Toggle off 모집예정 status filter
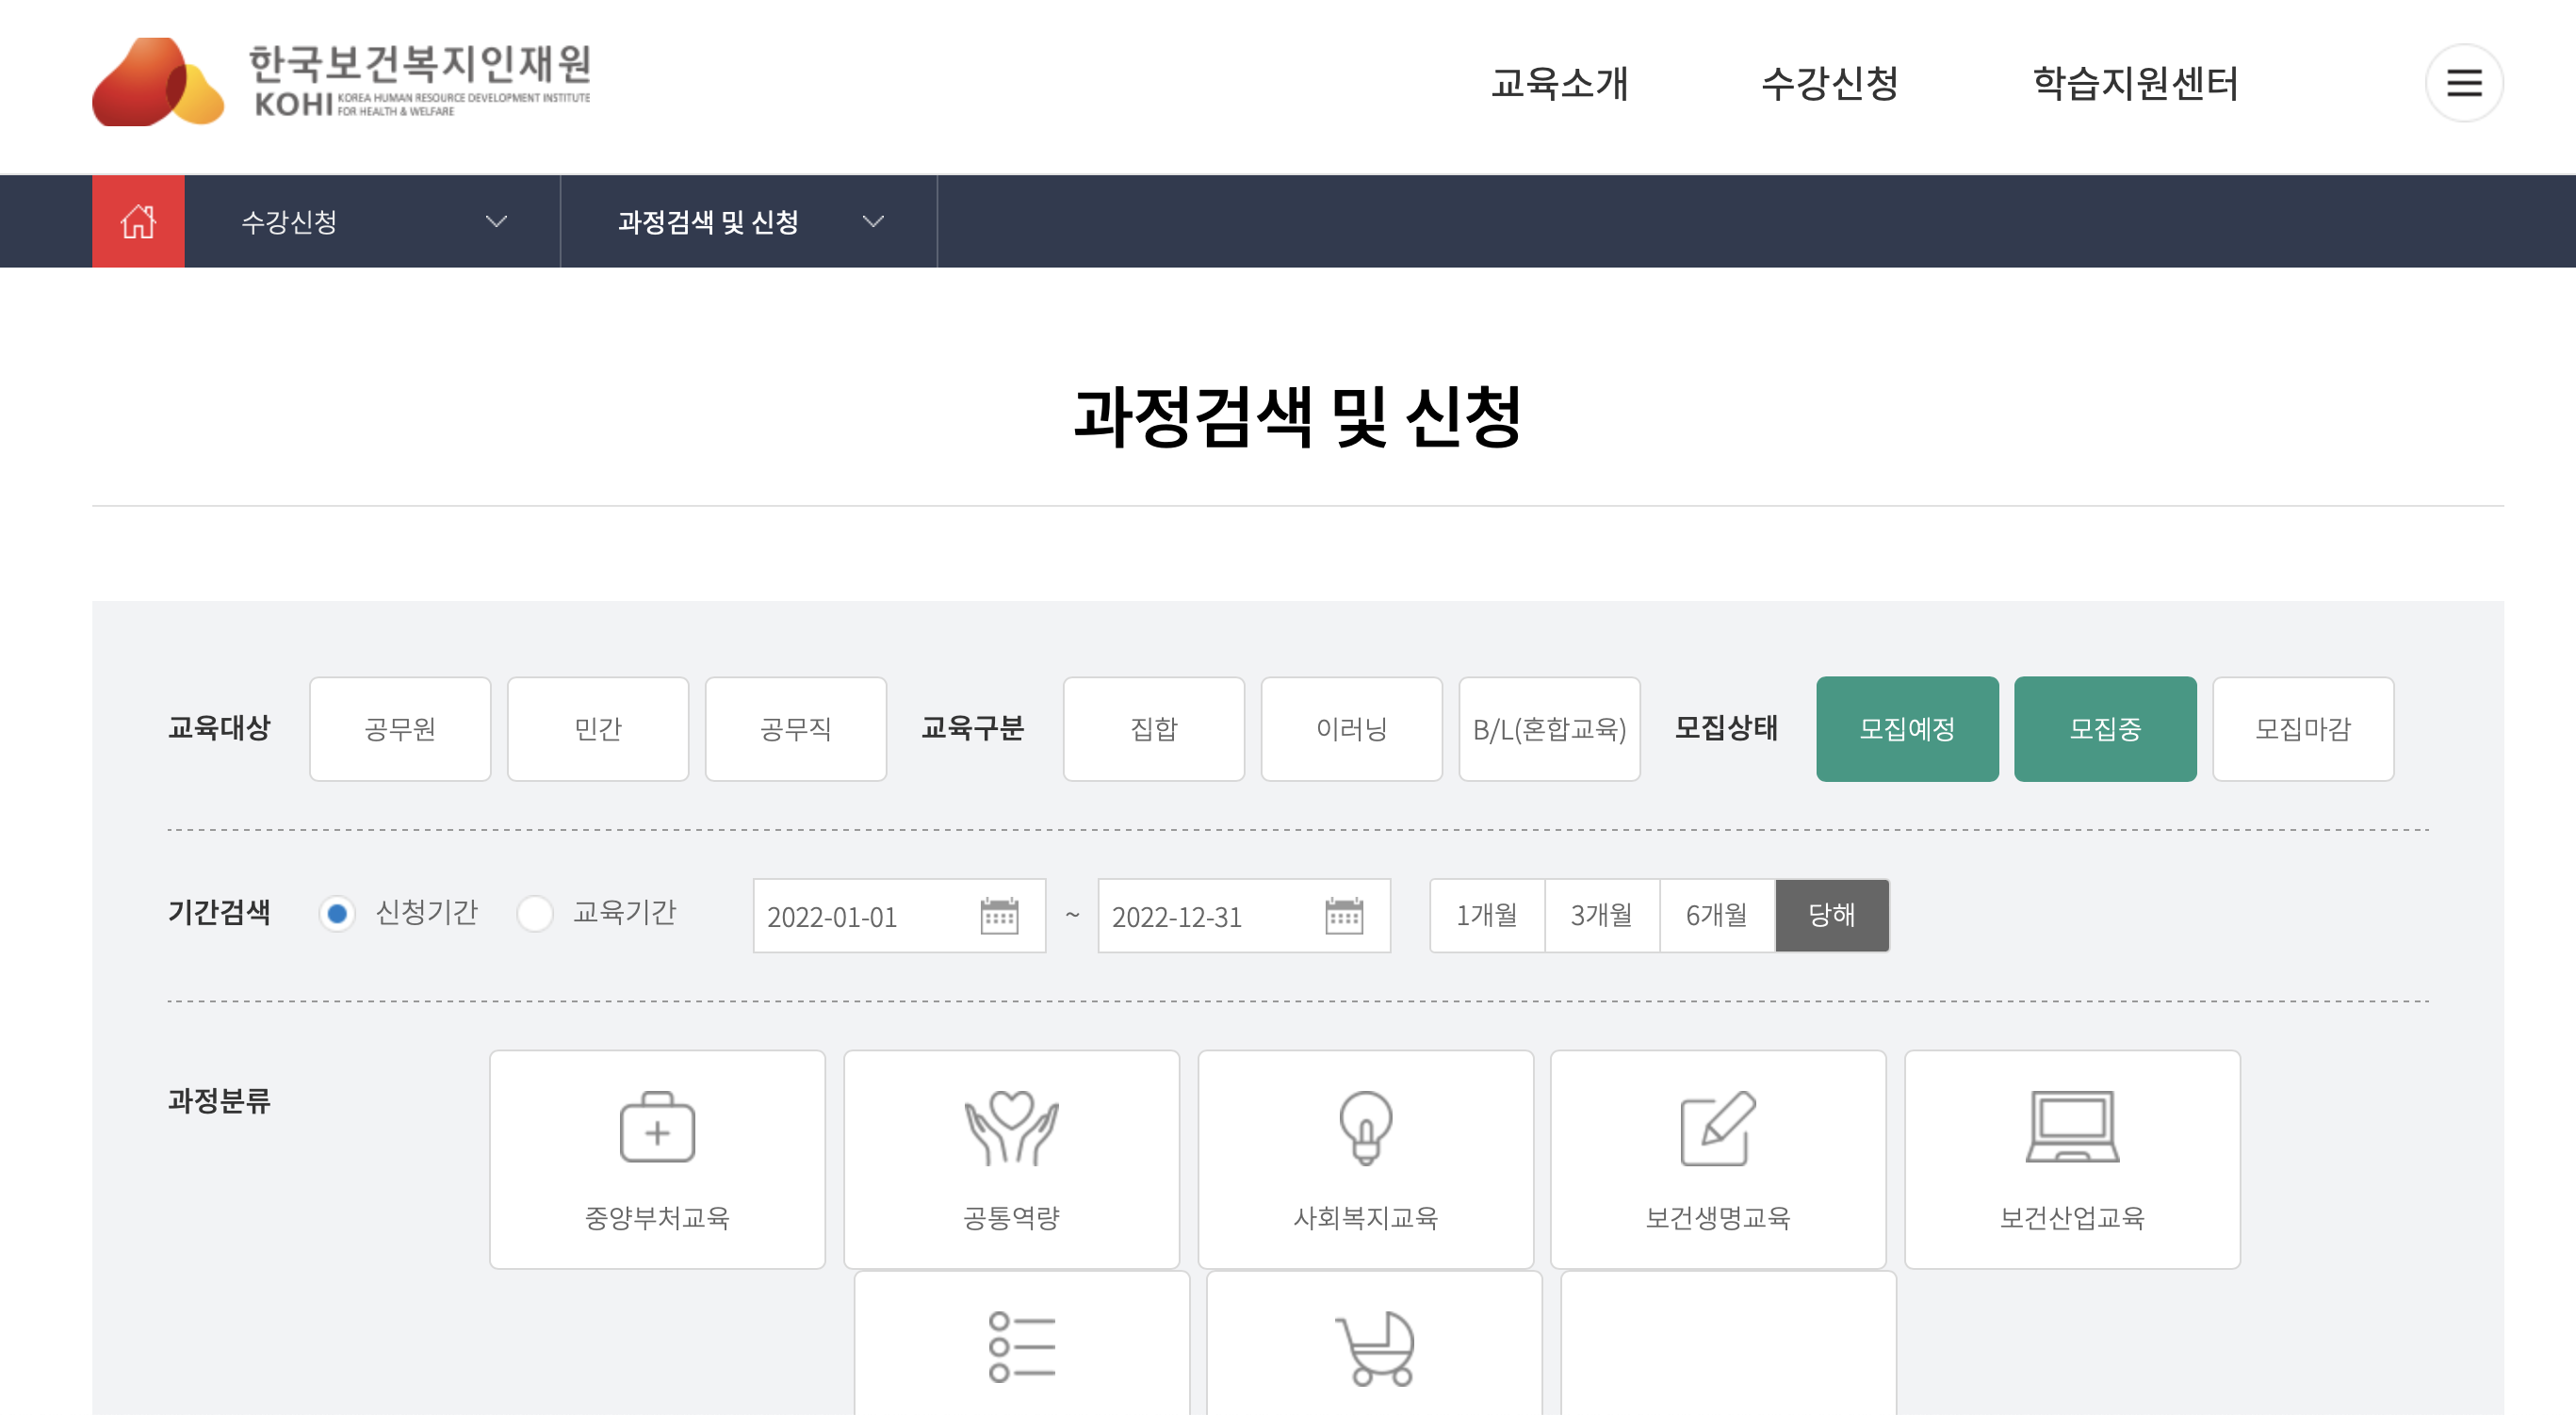 coord(1906,729)
